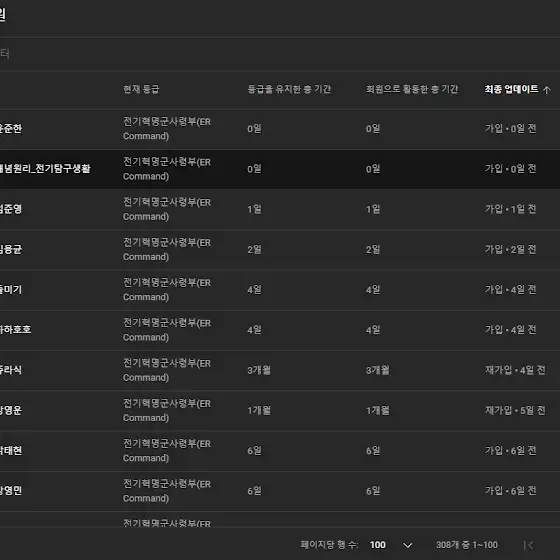Click the 회원으로 활동한 총 기간 column header
Viewport: 560px width, 560px height.
pos(412,89)
